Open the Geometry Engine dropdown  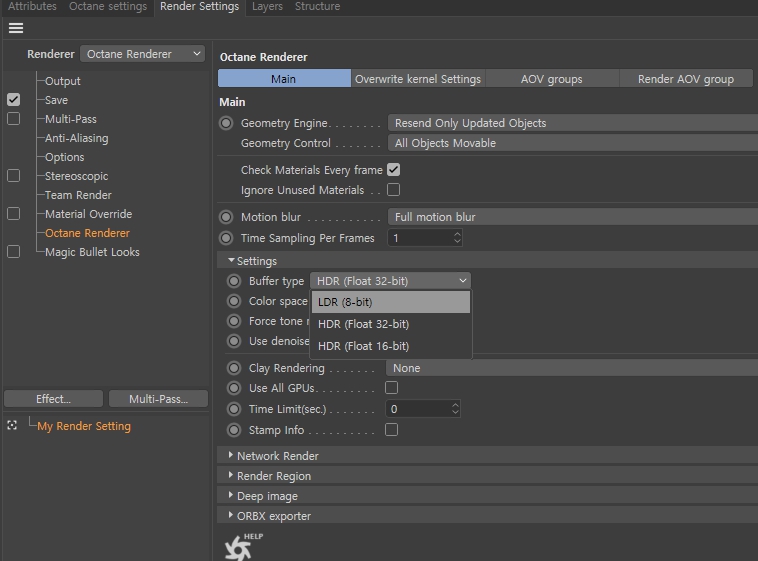pos(573,123)
